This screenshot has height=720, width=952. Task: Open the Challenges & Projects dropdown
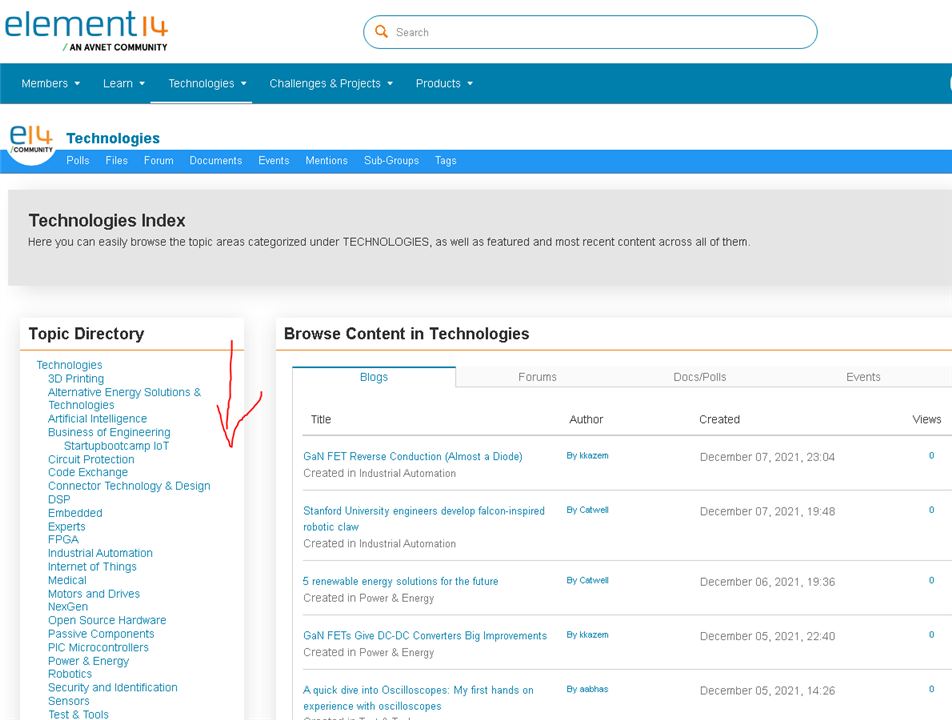(331, 83)
